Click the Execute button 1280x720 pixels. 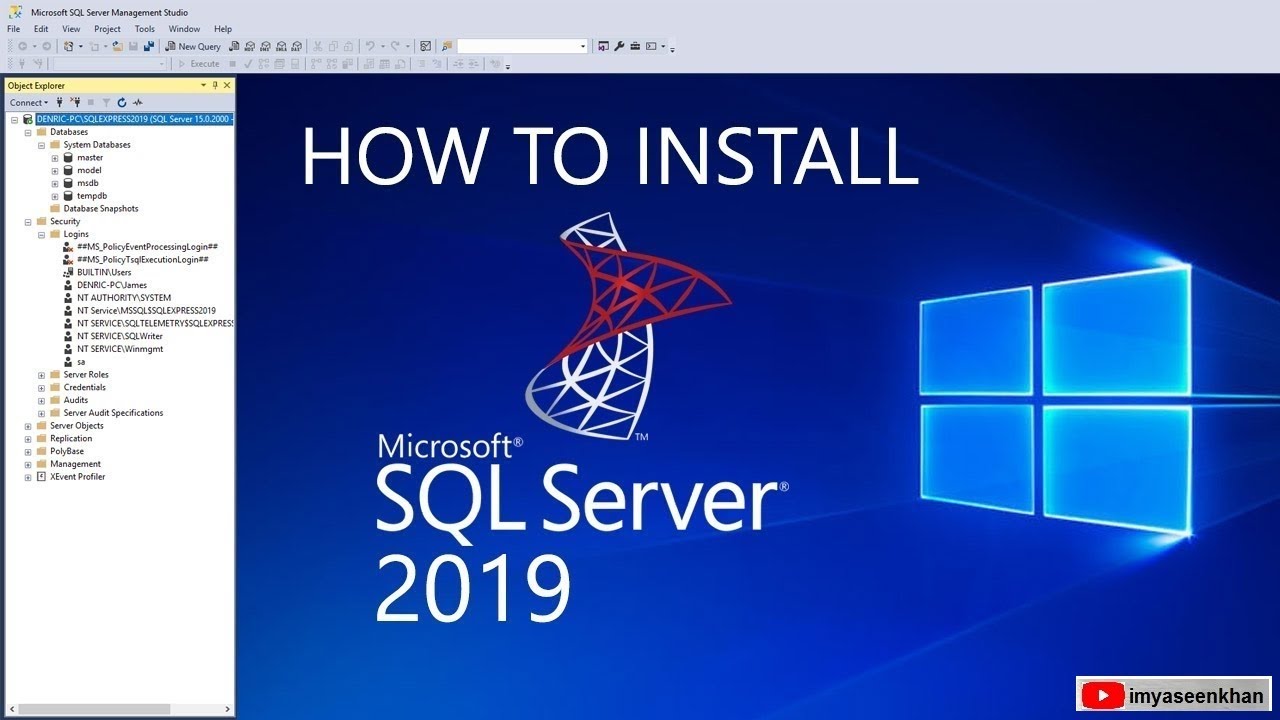199,63
